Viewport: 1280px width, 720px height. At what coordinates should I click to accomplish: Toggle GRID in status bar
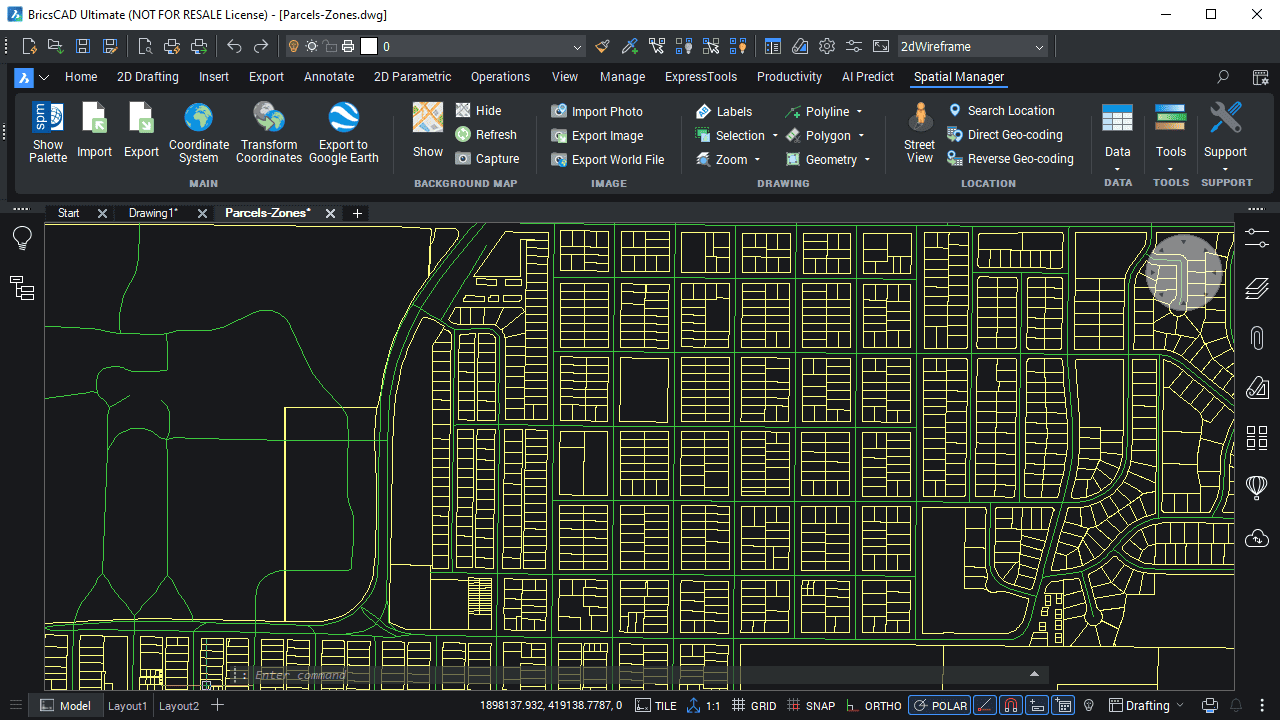point(754,706)
